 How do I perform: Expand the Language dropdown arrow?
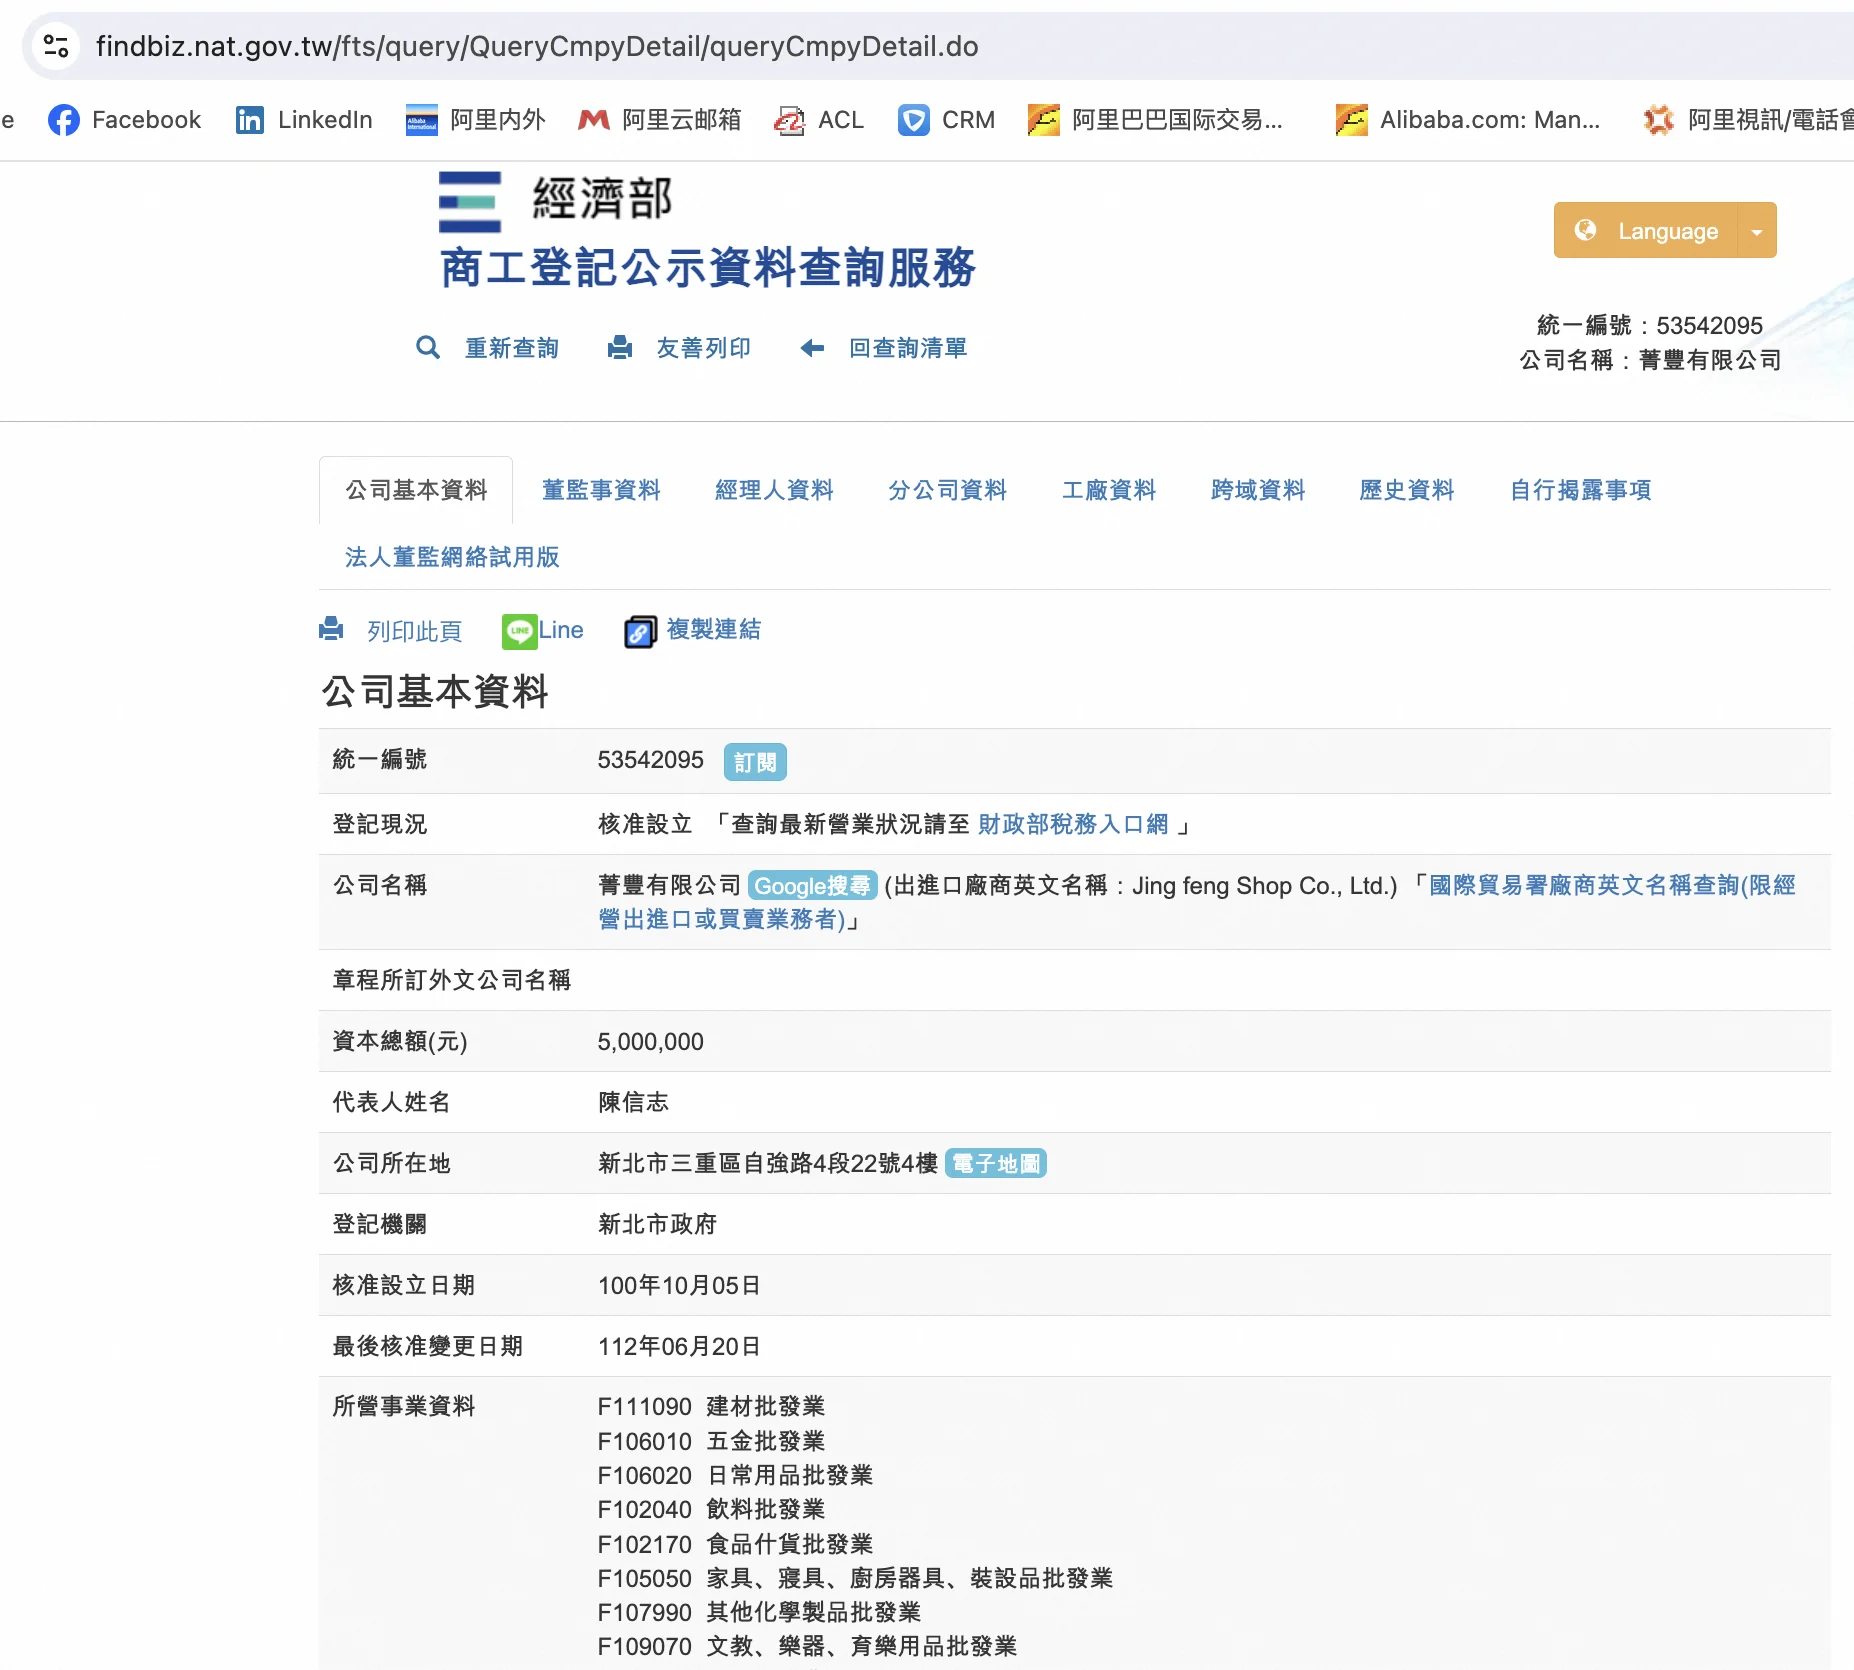coord(1757,231)
